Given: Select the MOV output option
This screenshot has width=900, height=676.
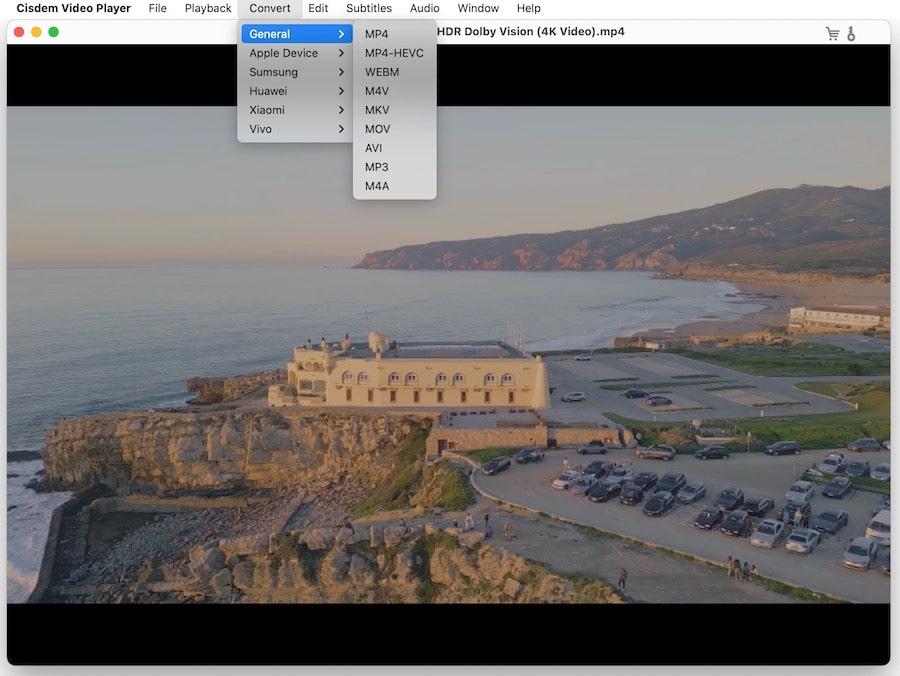Looking at the screenshot, I should click(x=377, y=128).
